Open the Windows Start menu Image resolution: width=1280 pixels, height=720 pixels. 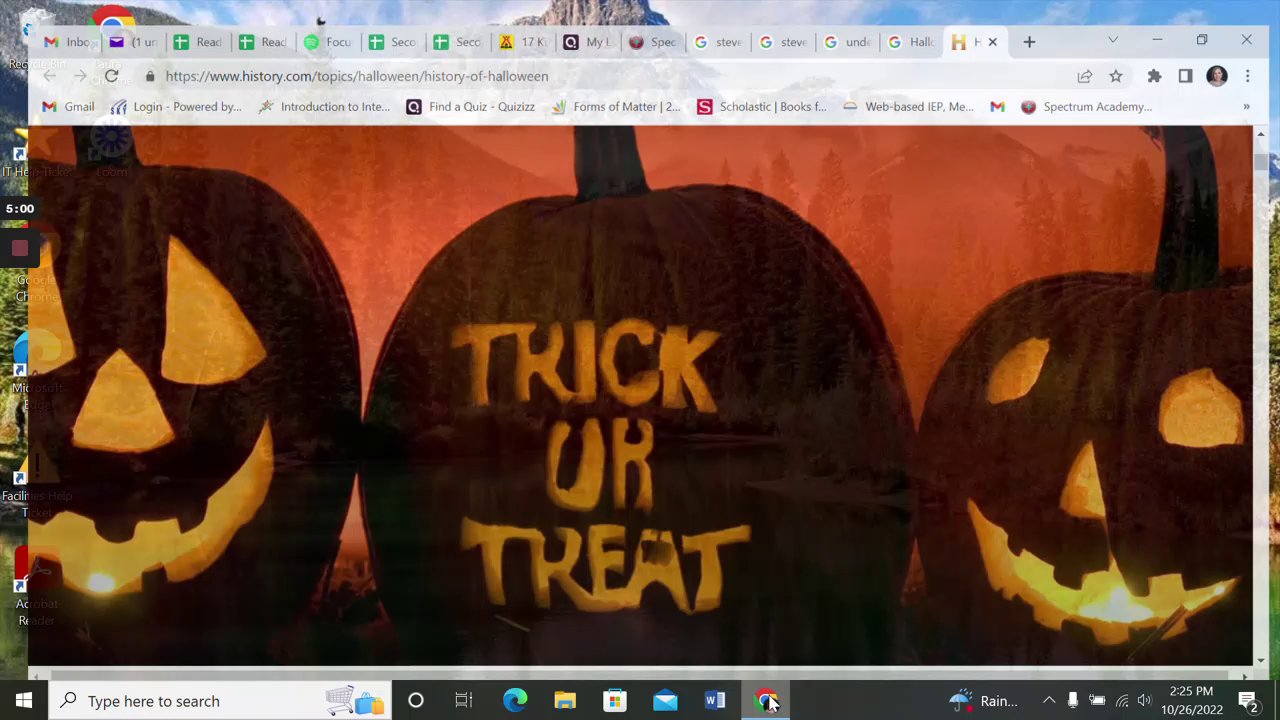pos(24,701)
